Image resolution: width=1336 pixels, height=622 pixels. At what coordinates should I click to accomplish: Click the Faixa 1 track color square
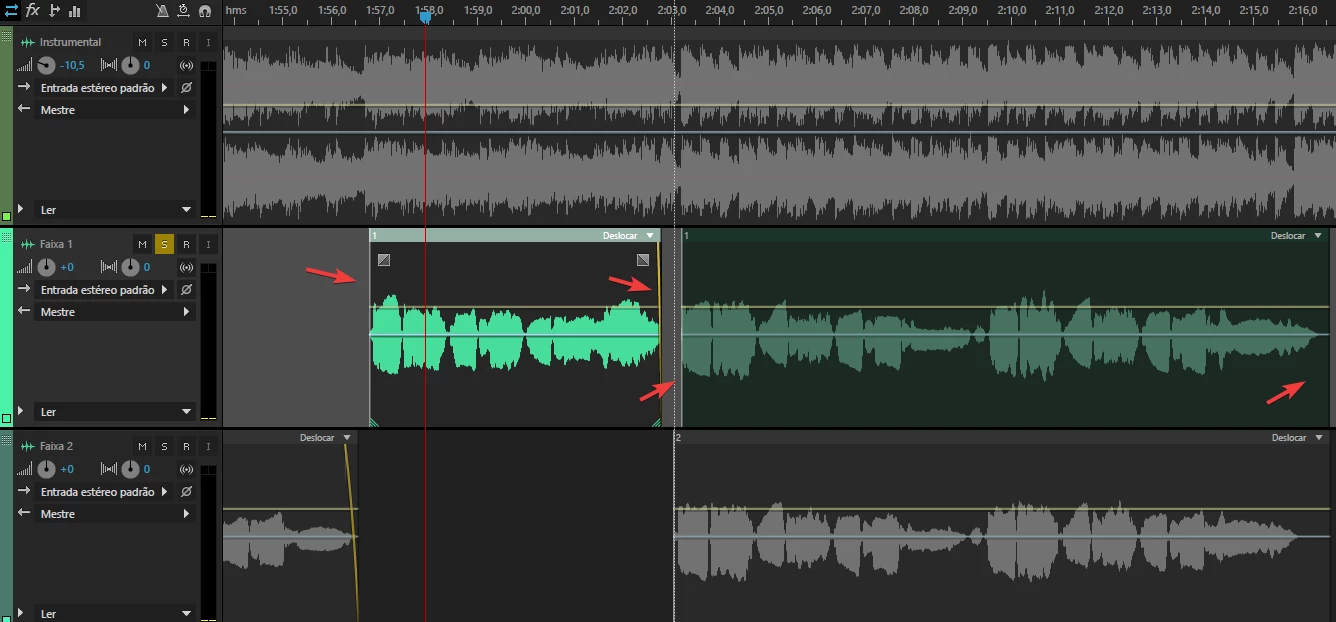(x=6, y=418)
